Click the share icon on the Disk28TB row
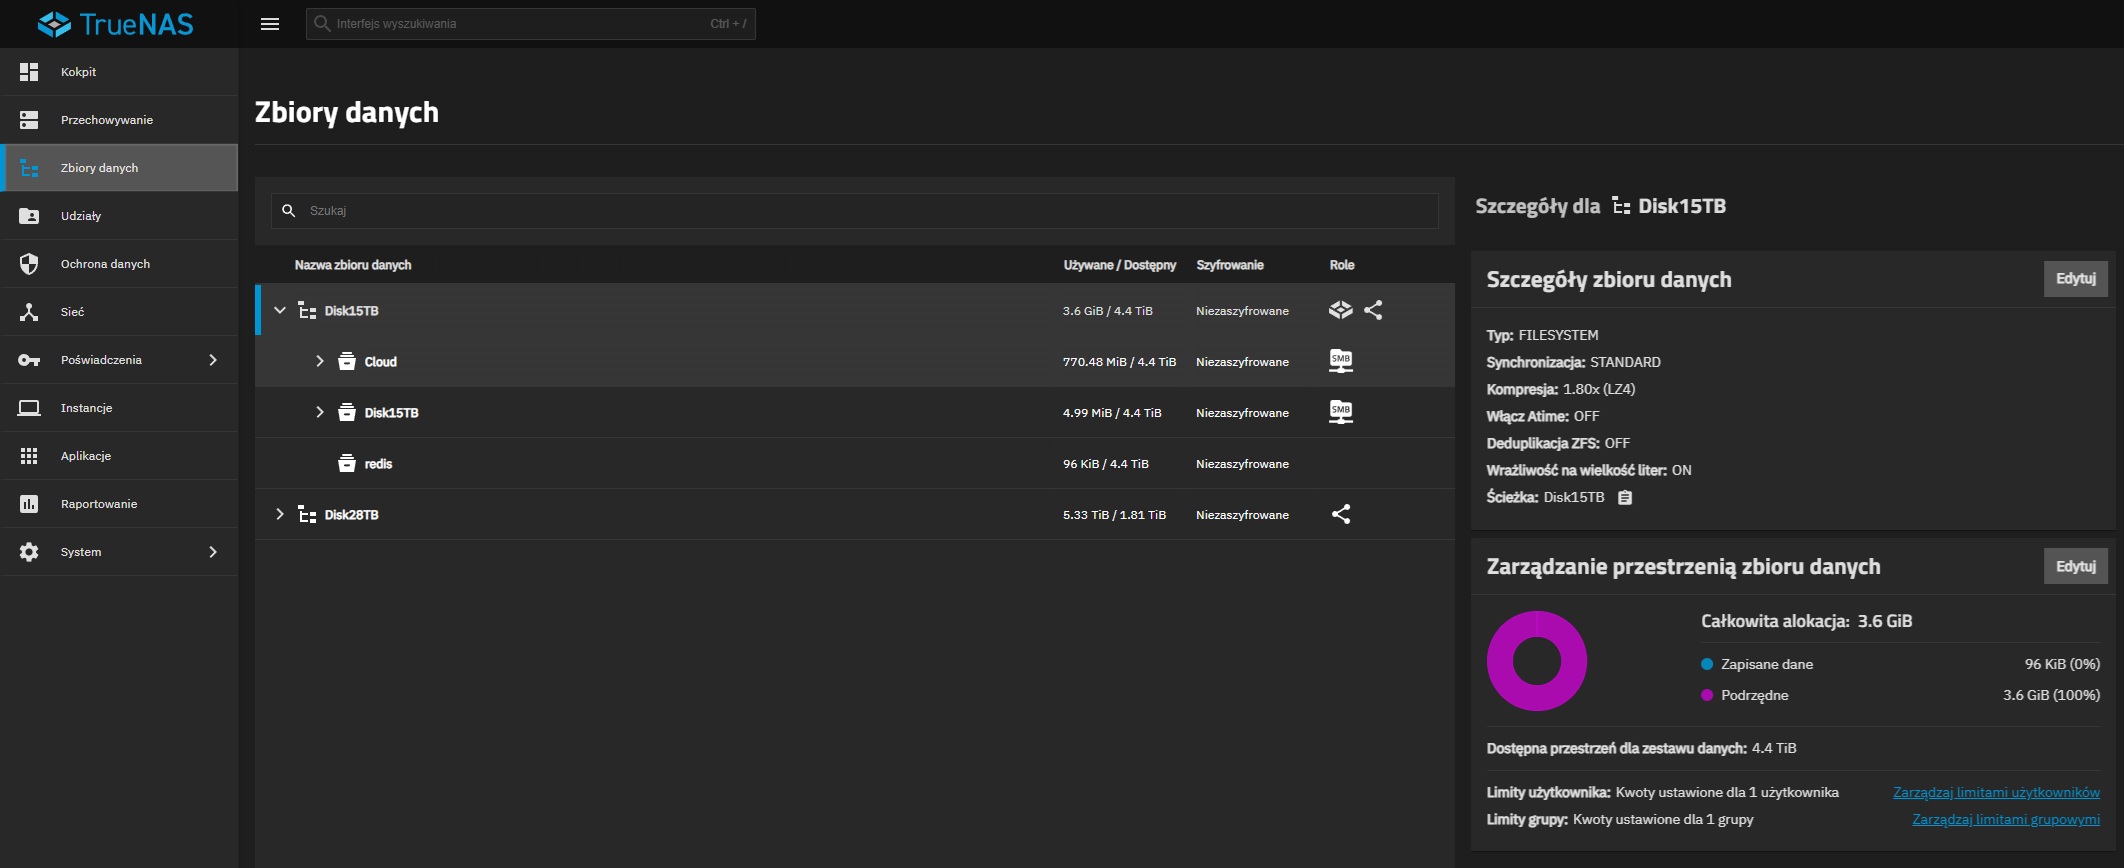 [1341, 514]
